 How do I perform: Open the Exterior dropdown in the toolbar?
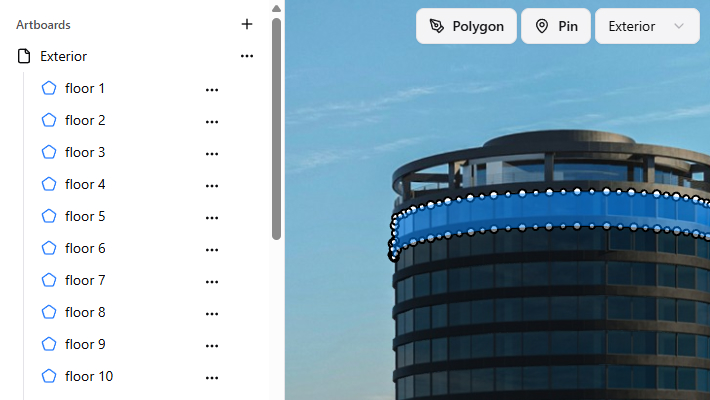tap(647, 26)
